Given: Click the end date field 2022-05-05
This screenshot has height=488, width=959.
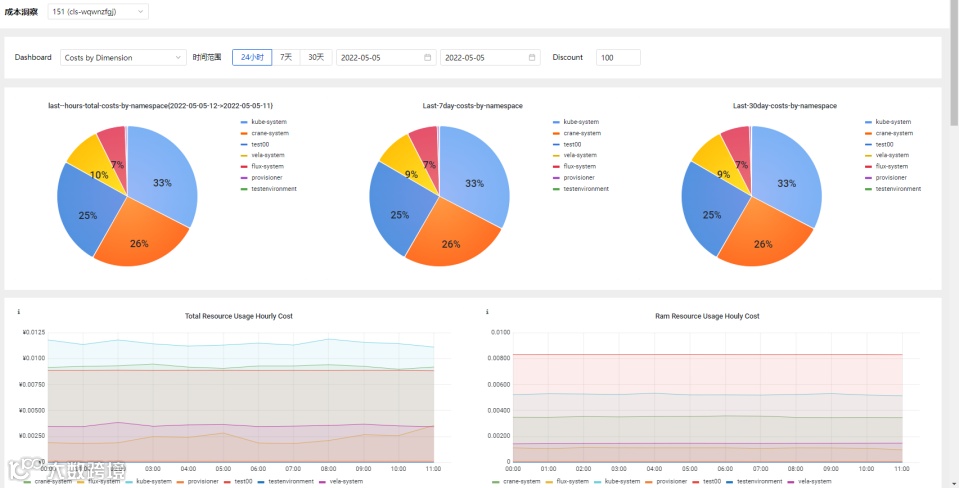Looking at the screenshot, I should tap(490, 57).
